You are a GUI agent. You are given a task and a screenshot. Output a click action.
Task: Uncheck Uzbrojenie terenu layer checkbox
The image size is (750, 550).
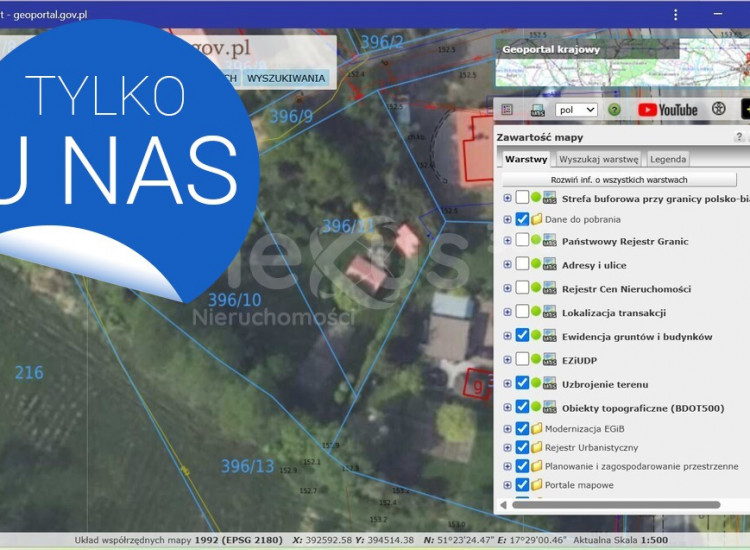point(522,383)
